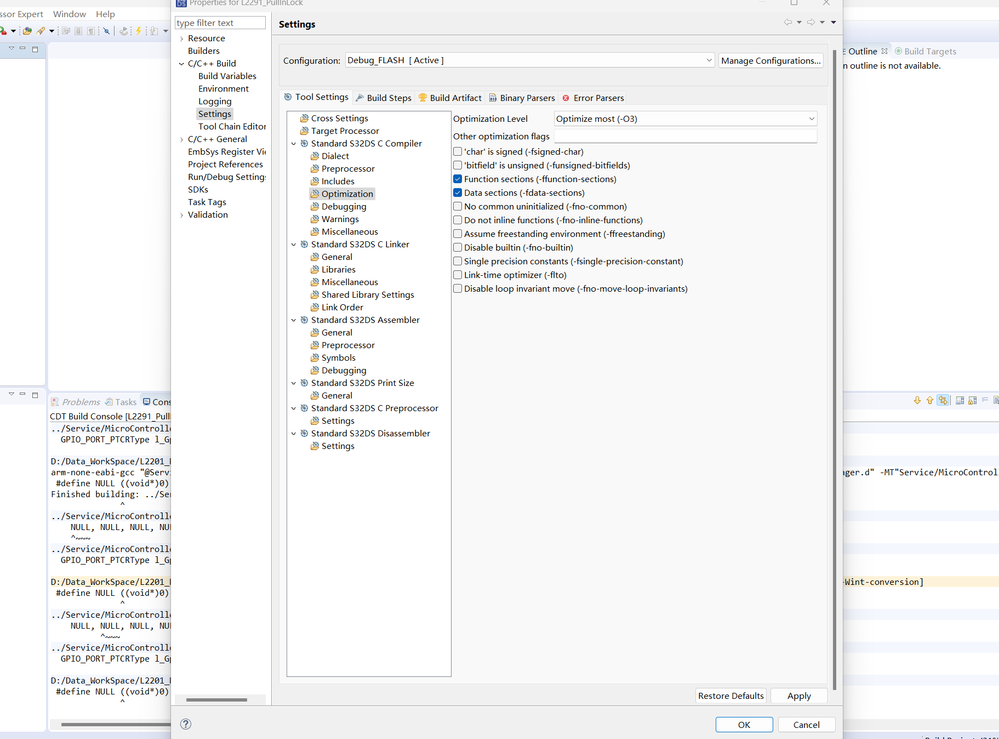The height and width of the screenshot is (739, 999).
Task: Collapse Standard S32DS C Preprocessor node
Action: coord(294,408)
